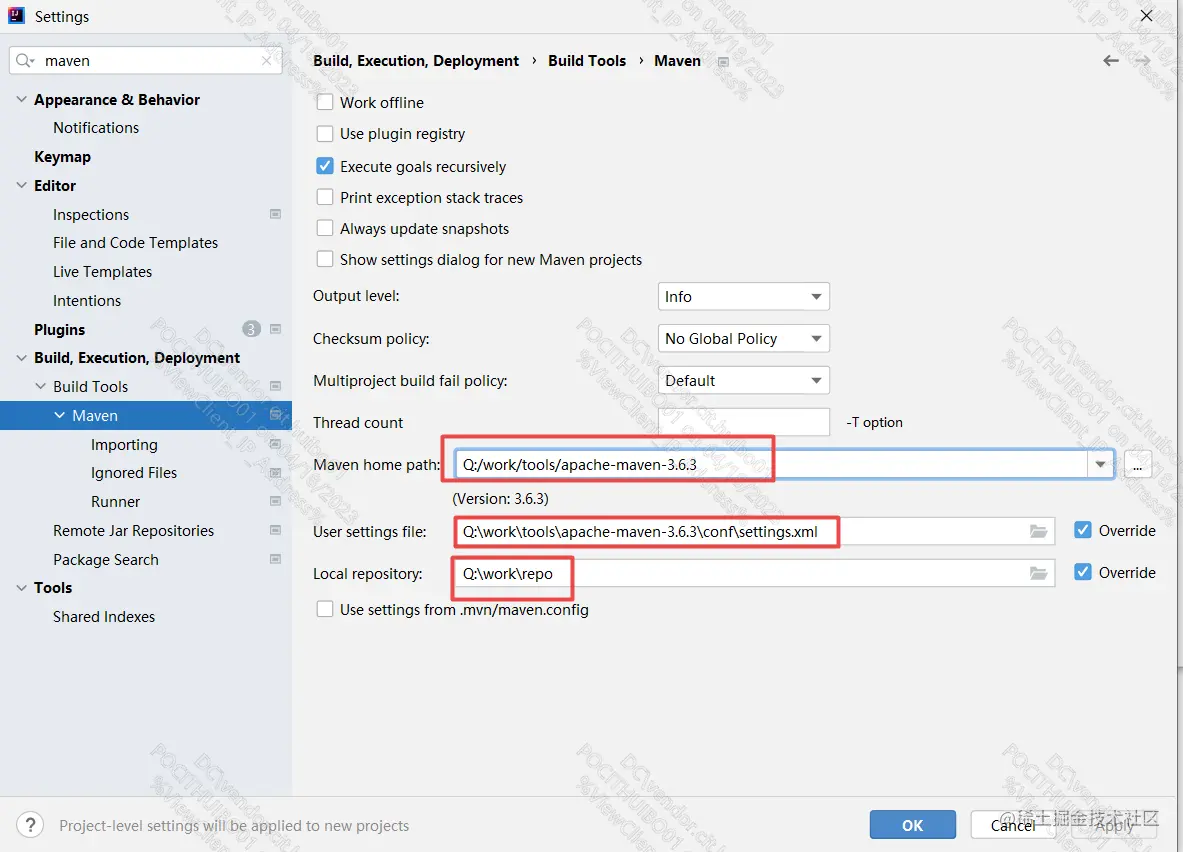1183x852 pixels.
Task: Click the User settings file path field
Action: pyautogui.click(x=753, y=531)
